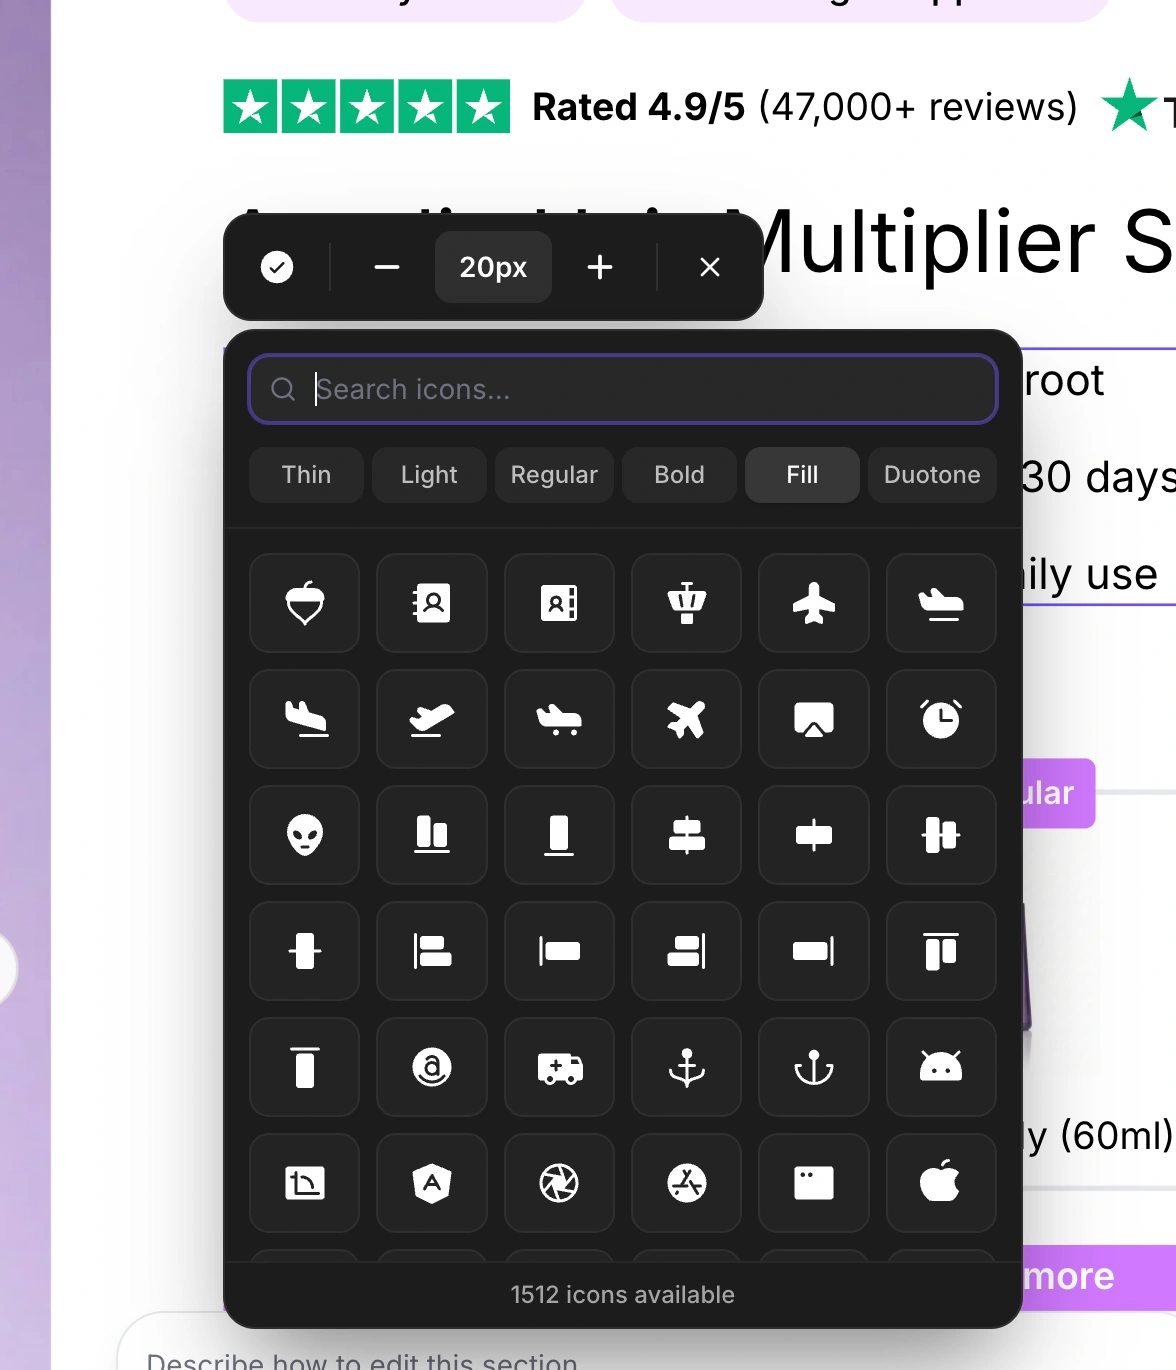The height and width of the screenshot is (1370, 1176).
Task: Select the airplane taking off icon
Action: (x=432, y=719)
